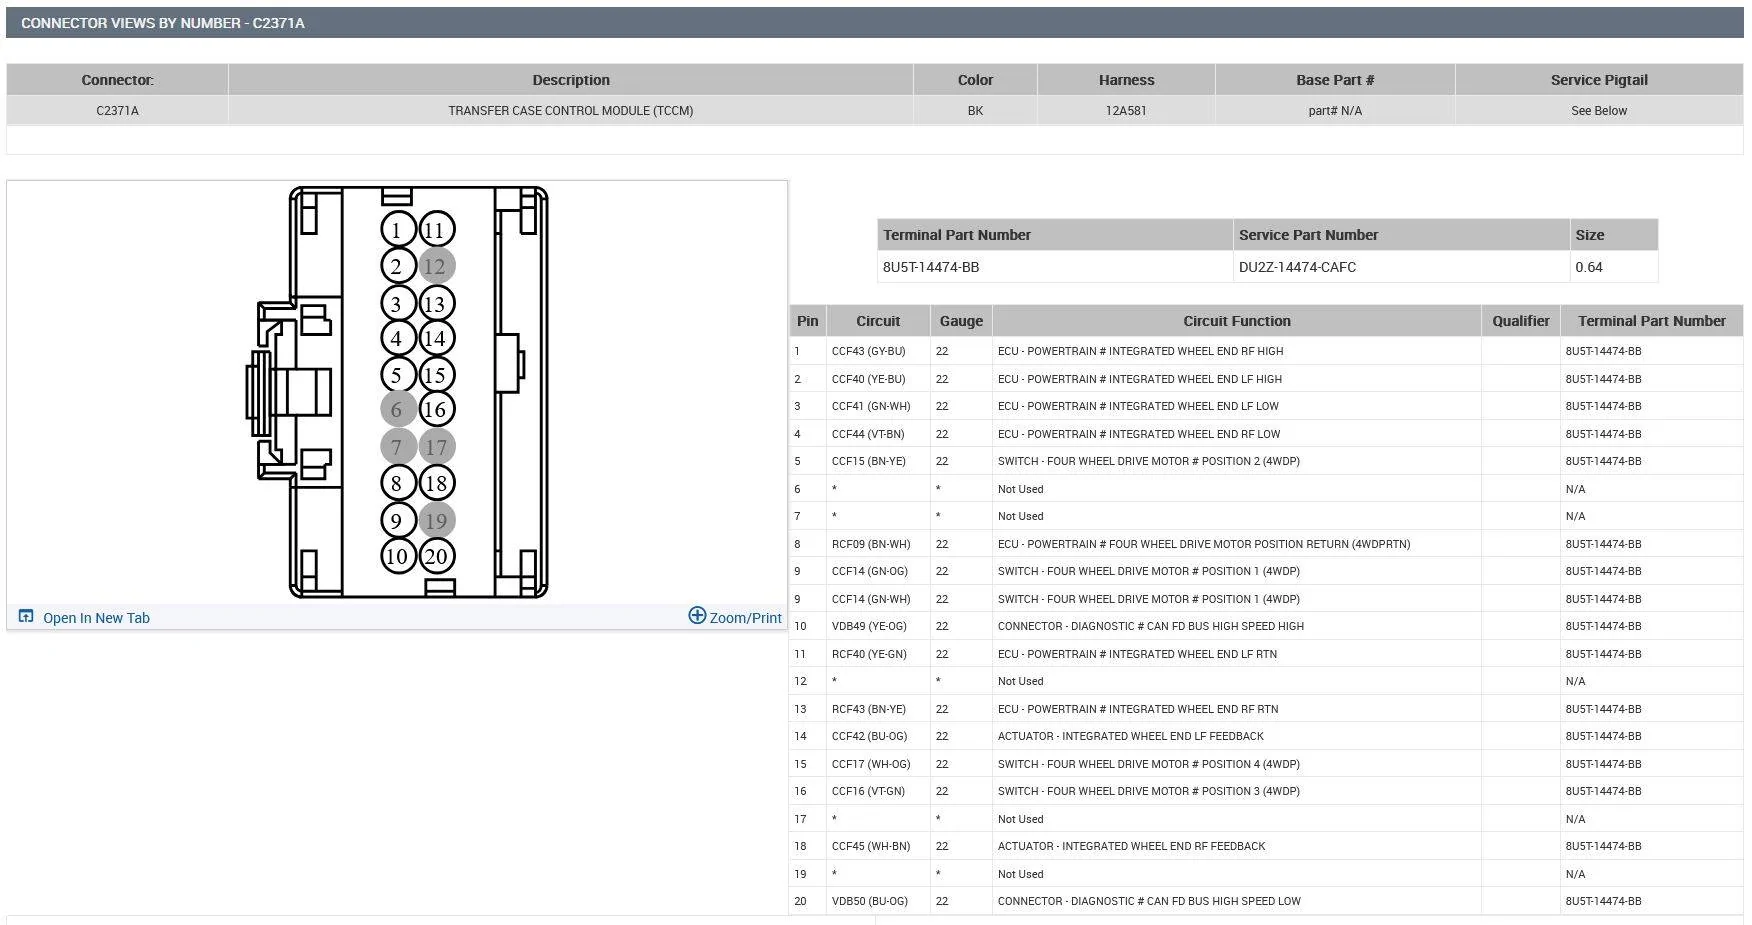1752x925 pixels.
Task: Click the Terminal Part Number column header in pin table
Action: 1651,321
